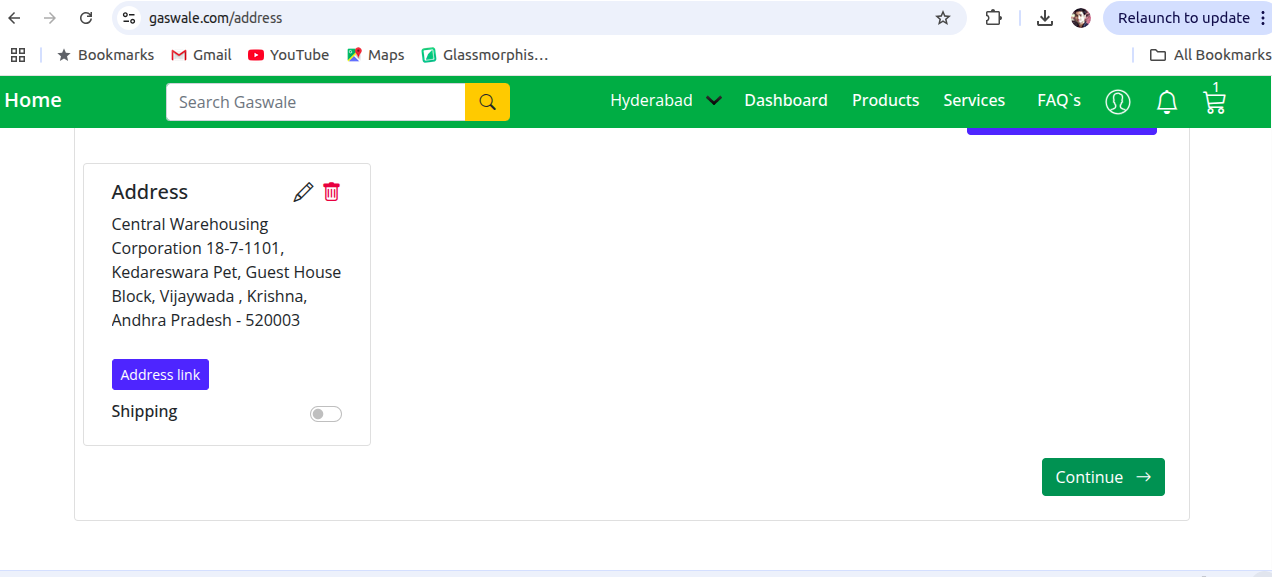The image size is (1272, 577).
Task: Click the Address link button
Action: 160,375
